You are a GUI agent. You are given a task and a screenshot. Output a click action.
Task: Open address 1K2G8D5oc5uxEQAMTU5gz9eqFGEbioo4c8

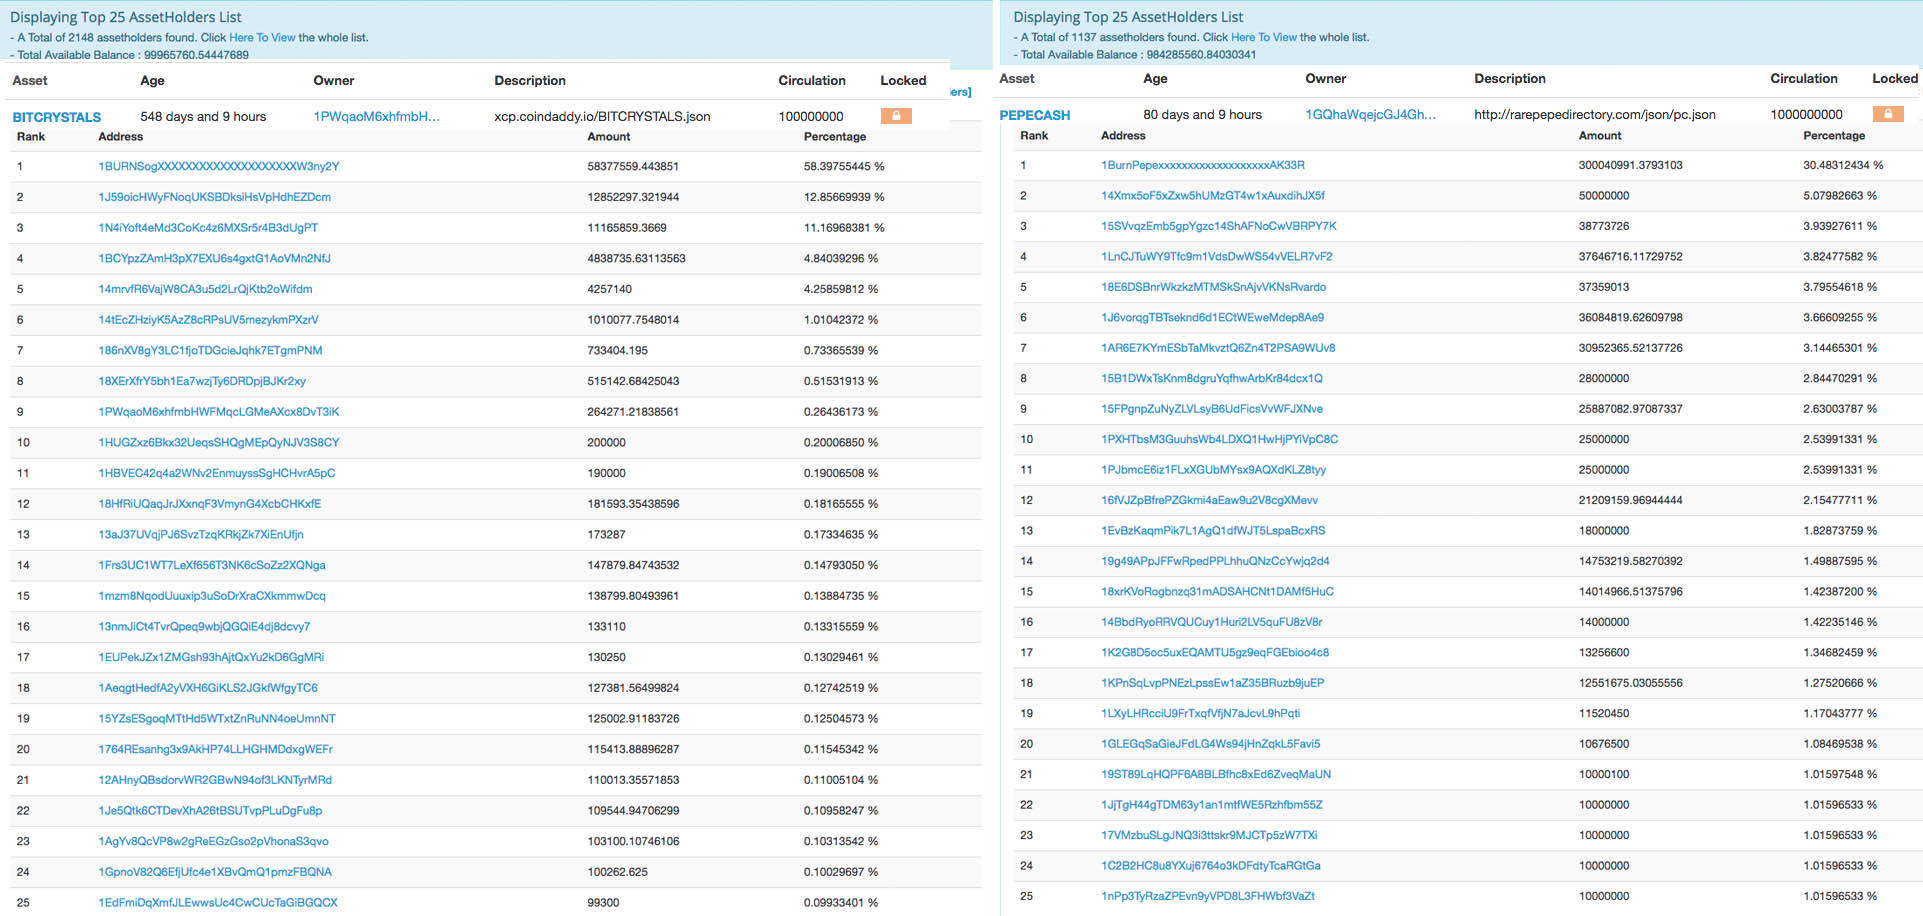(1215, 653)
